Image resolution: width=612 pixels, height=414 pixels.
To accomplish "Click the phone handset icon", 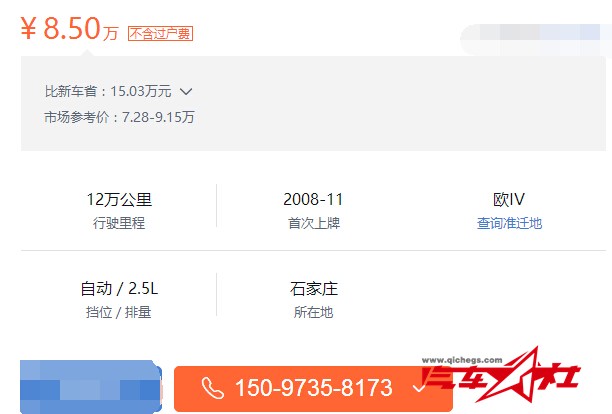I will coord(212,388).
